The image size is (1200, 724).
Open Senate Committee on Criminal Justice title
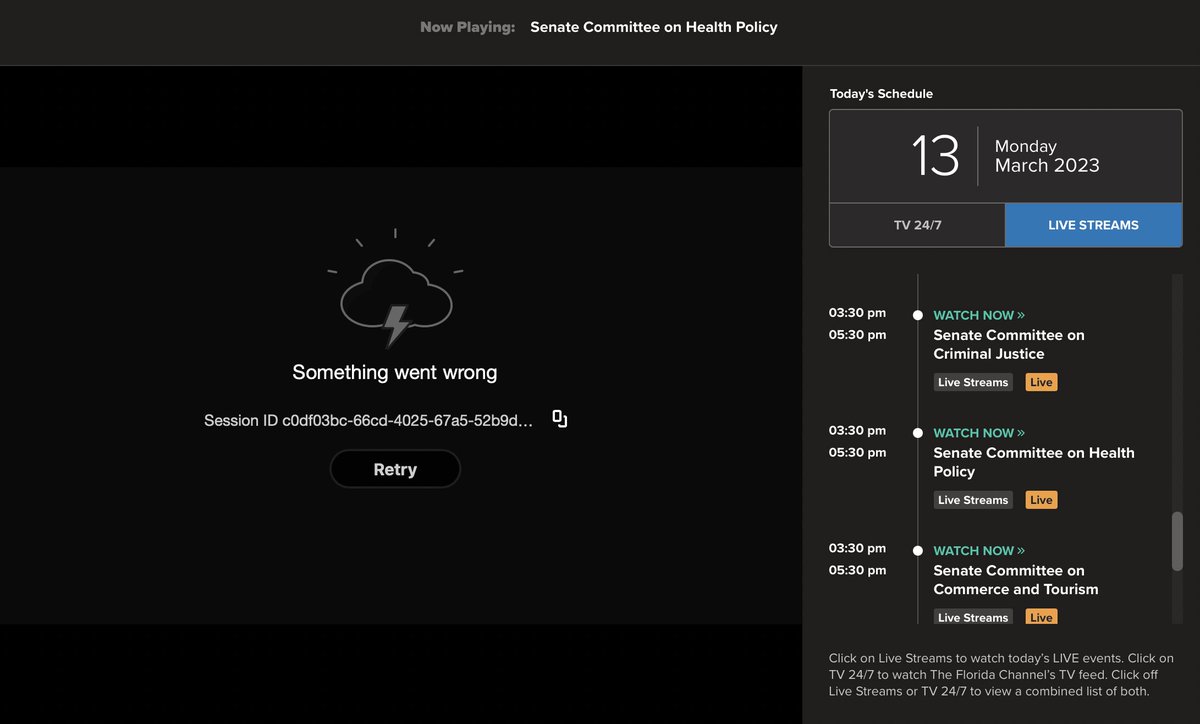pos(1009,344)
